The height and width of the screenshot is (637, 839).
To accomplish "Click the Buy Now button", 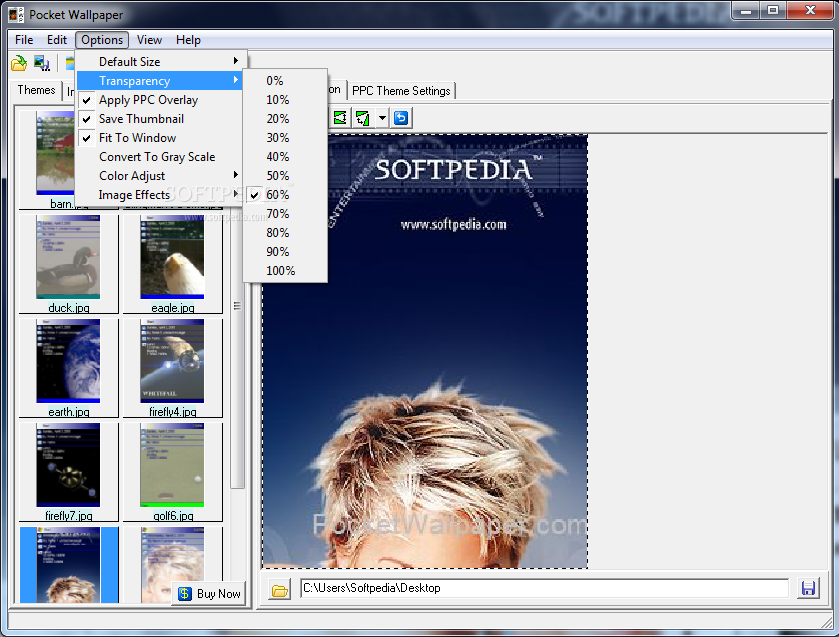I will point(209,594).
